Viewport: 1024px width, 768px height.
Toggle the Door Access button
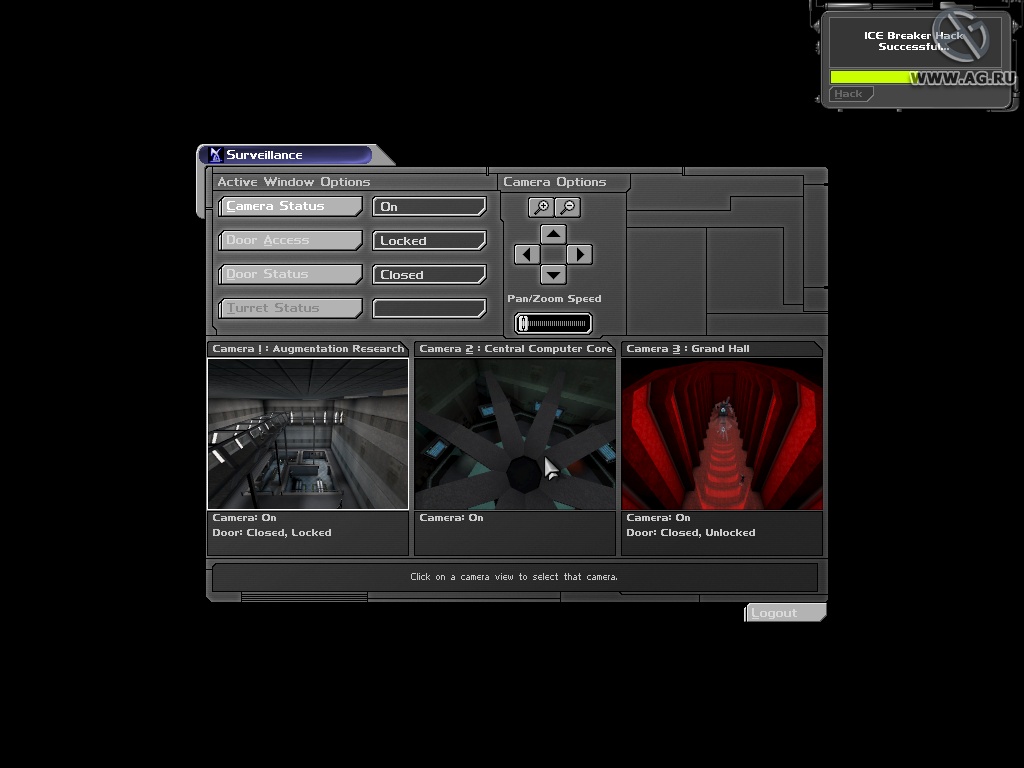(290, 241)
